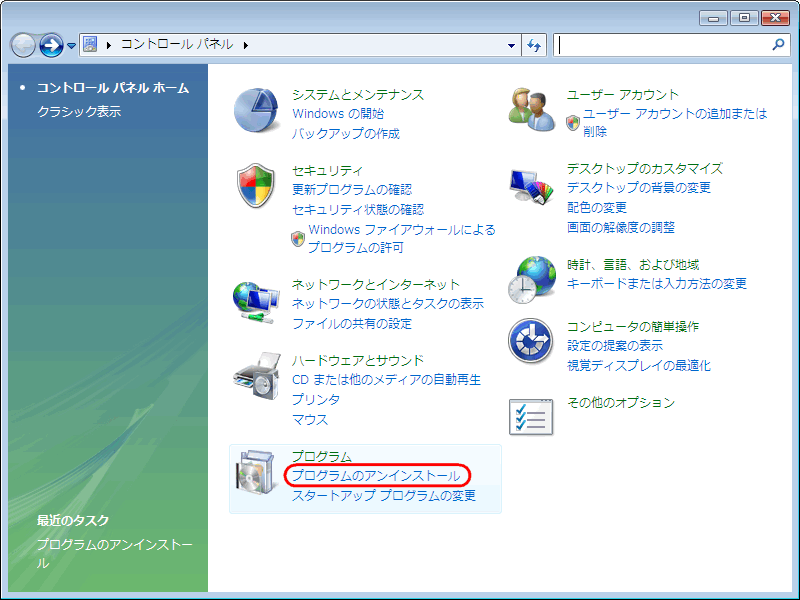Open the recent pages dropdown beside Forward button

(x=71, y=46)
